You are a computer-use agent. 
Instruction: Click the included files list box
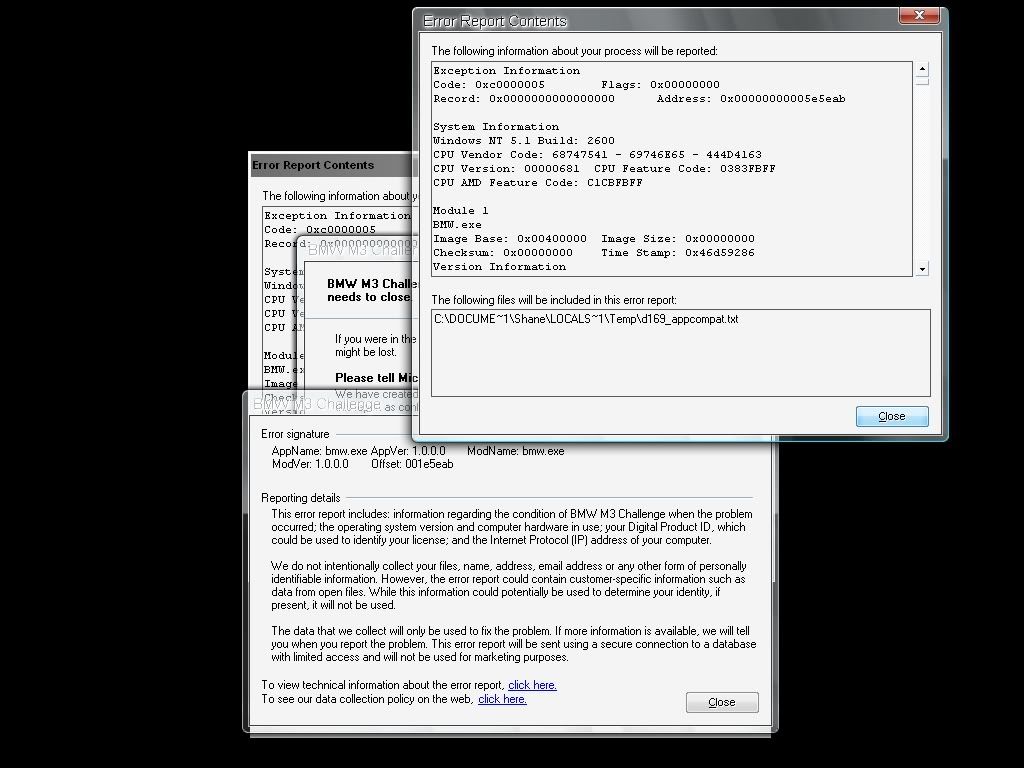tap(680, 353)
